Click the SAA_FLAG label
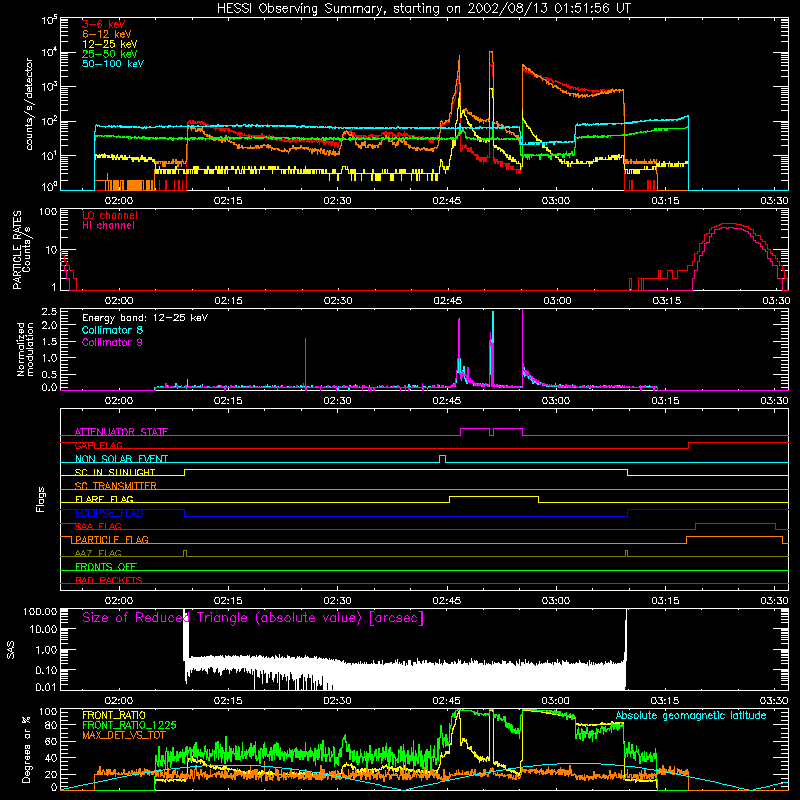Viewport: 800px width, 800px height. [x=98, y=526]
